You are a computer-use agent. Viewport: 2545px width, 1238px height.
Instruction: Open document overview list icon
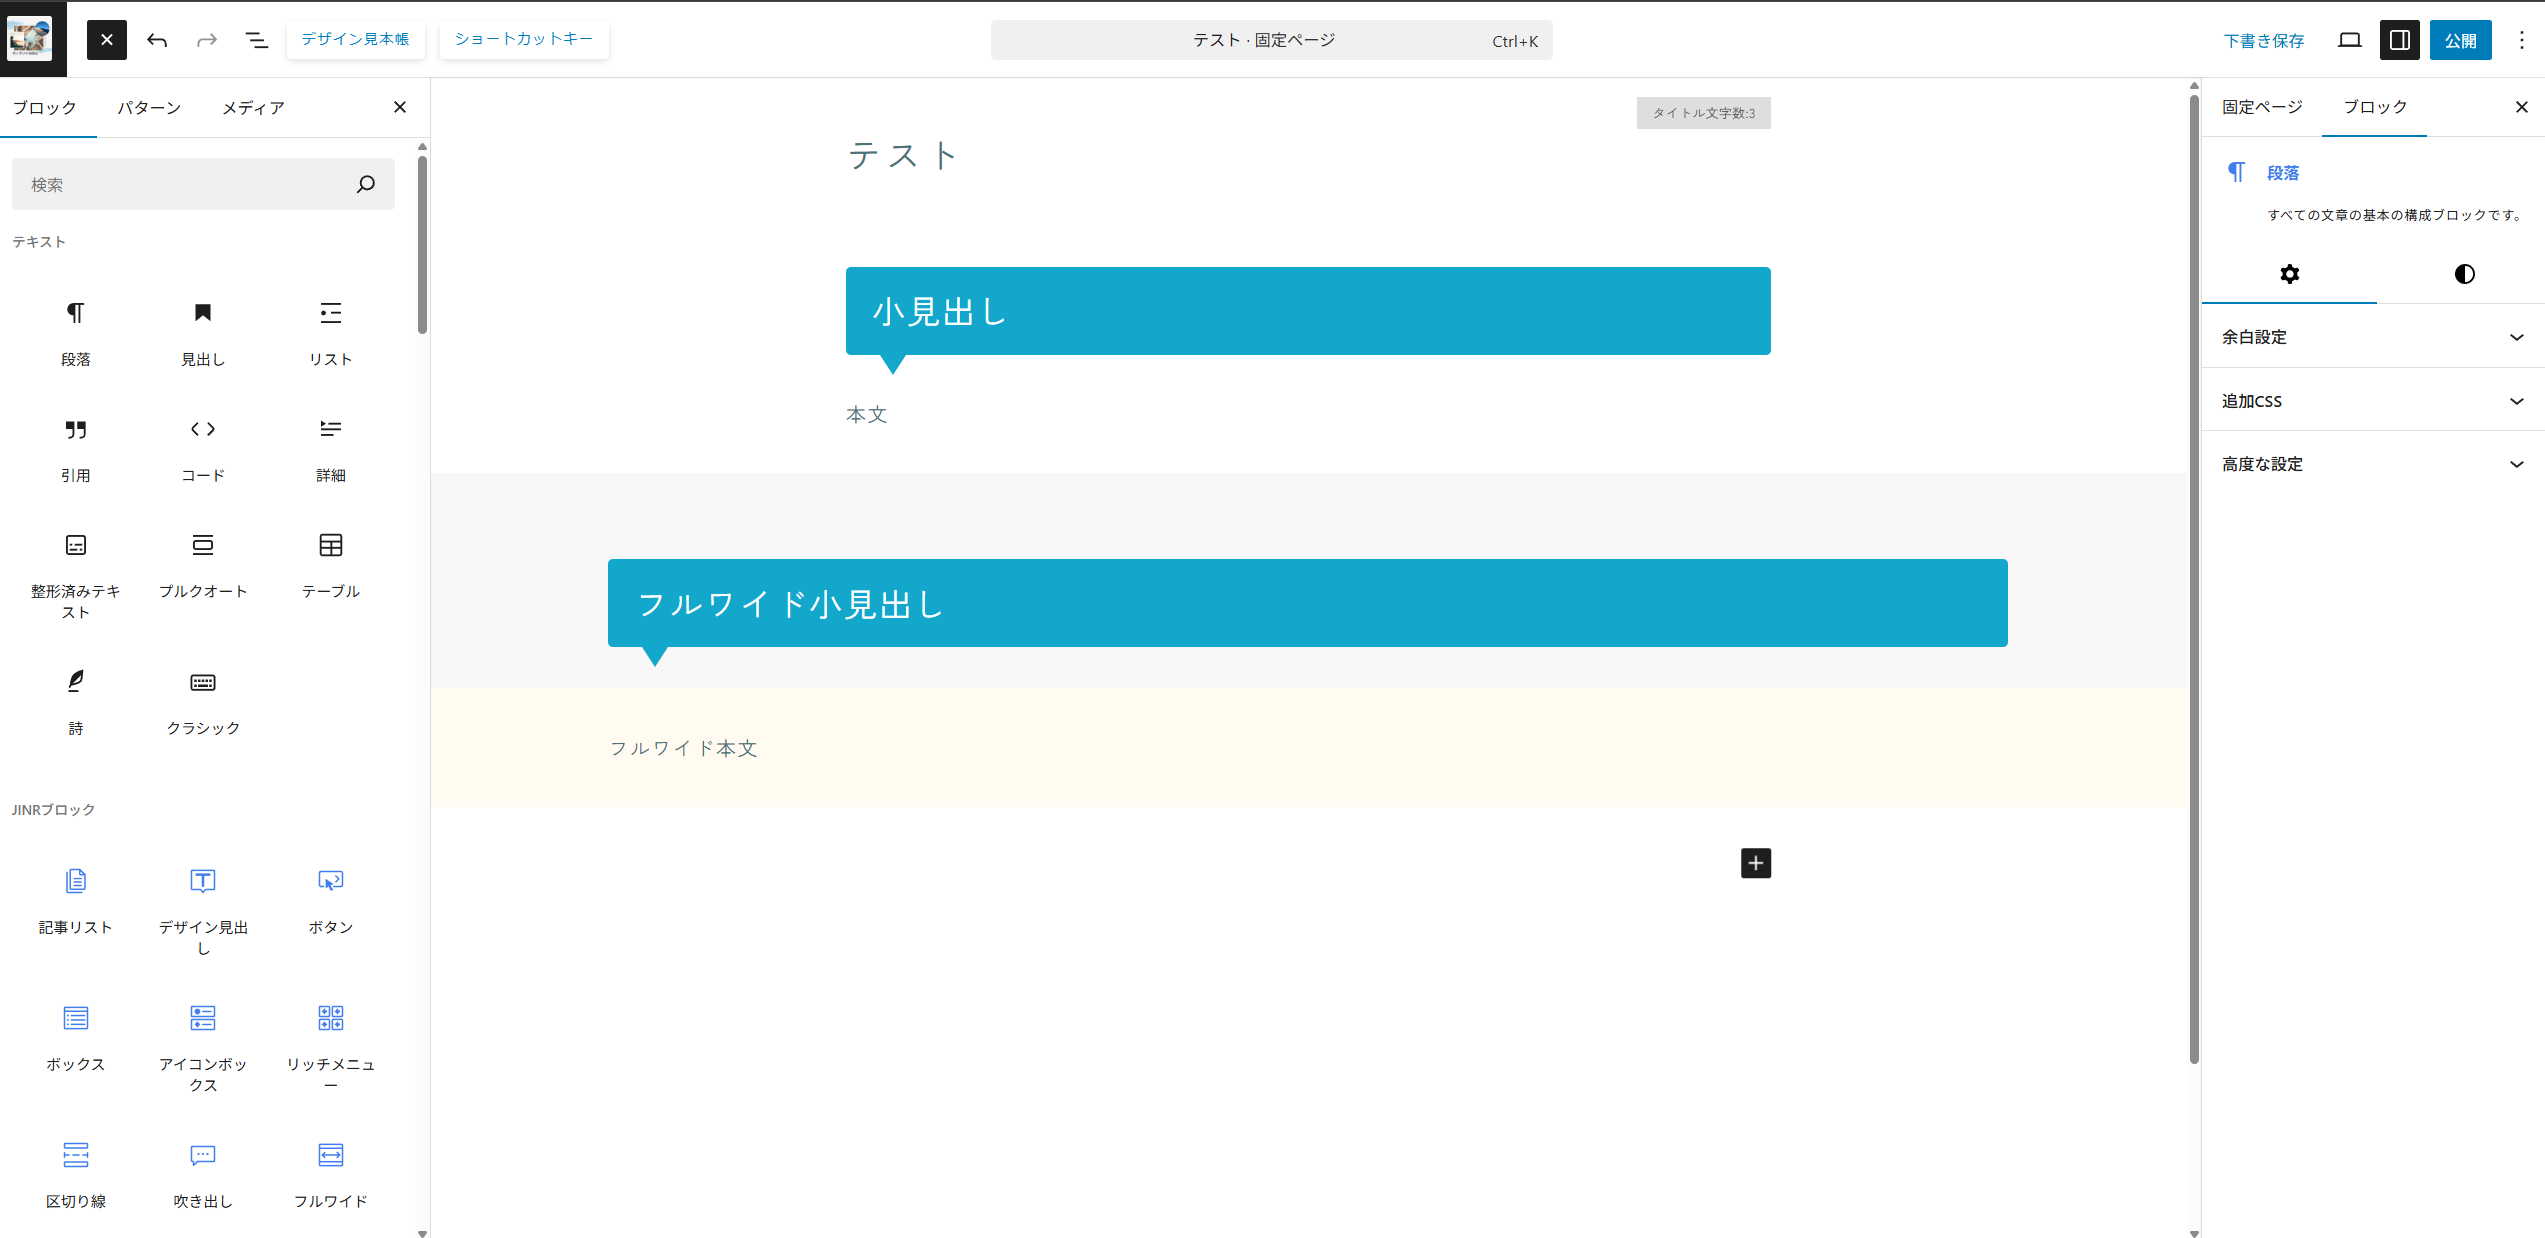[257, 40]
